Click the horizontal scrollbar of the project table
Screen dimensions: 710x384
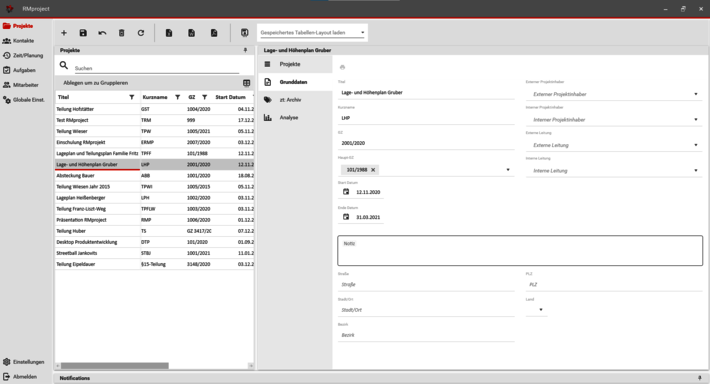tap(115, 365)
